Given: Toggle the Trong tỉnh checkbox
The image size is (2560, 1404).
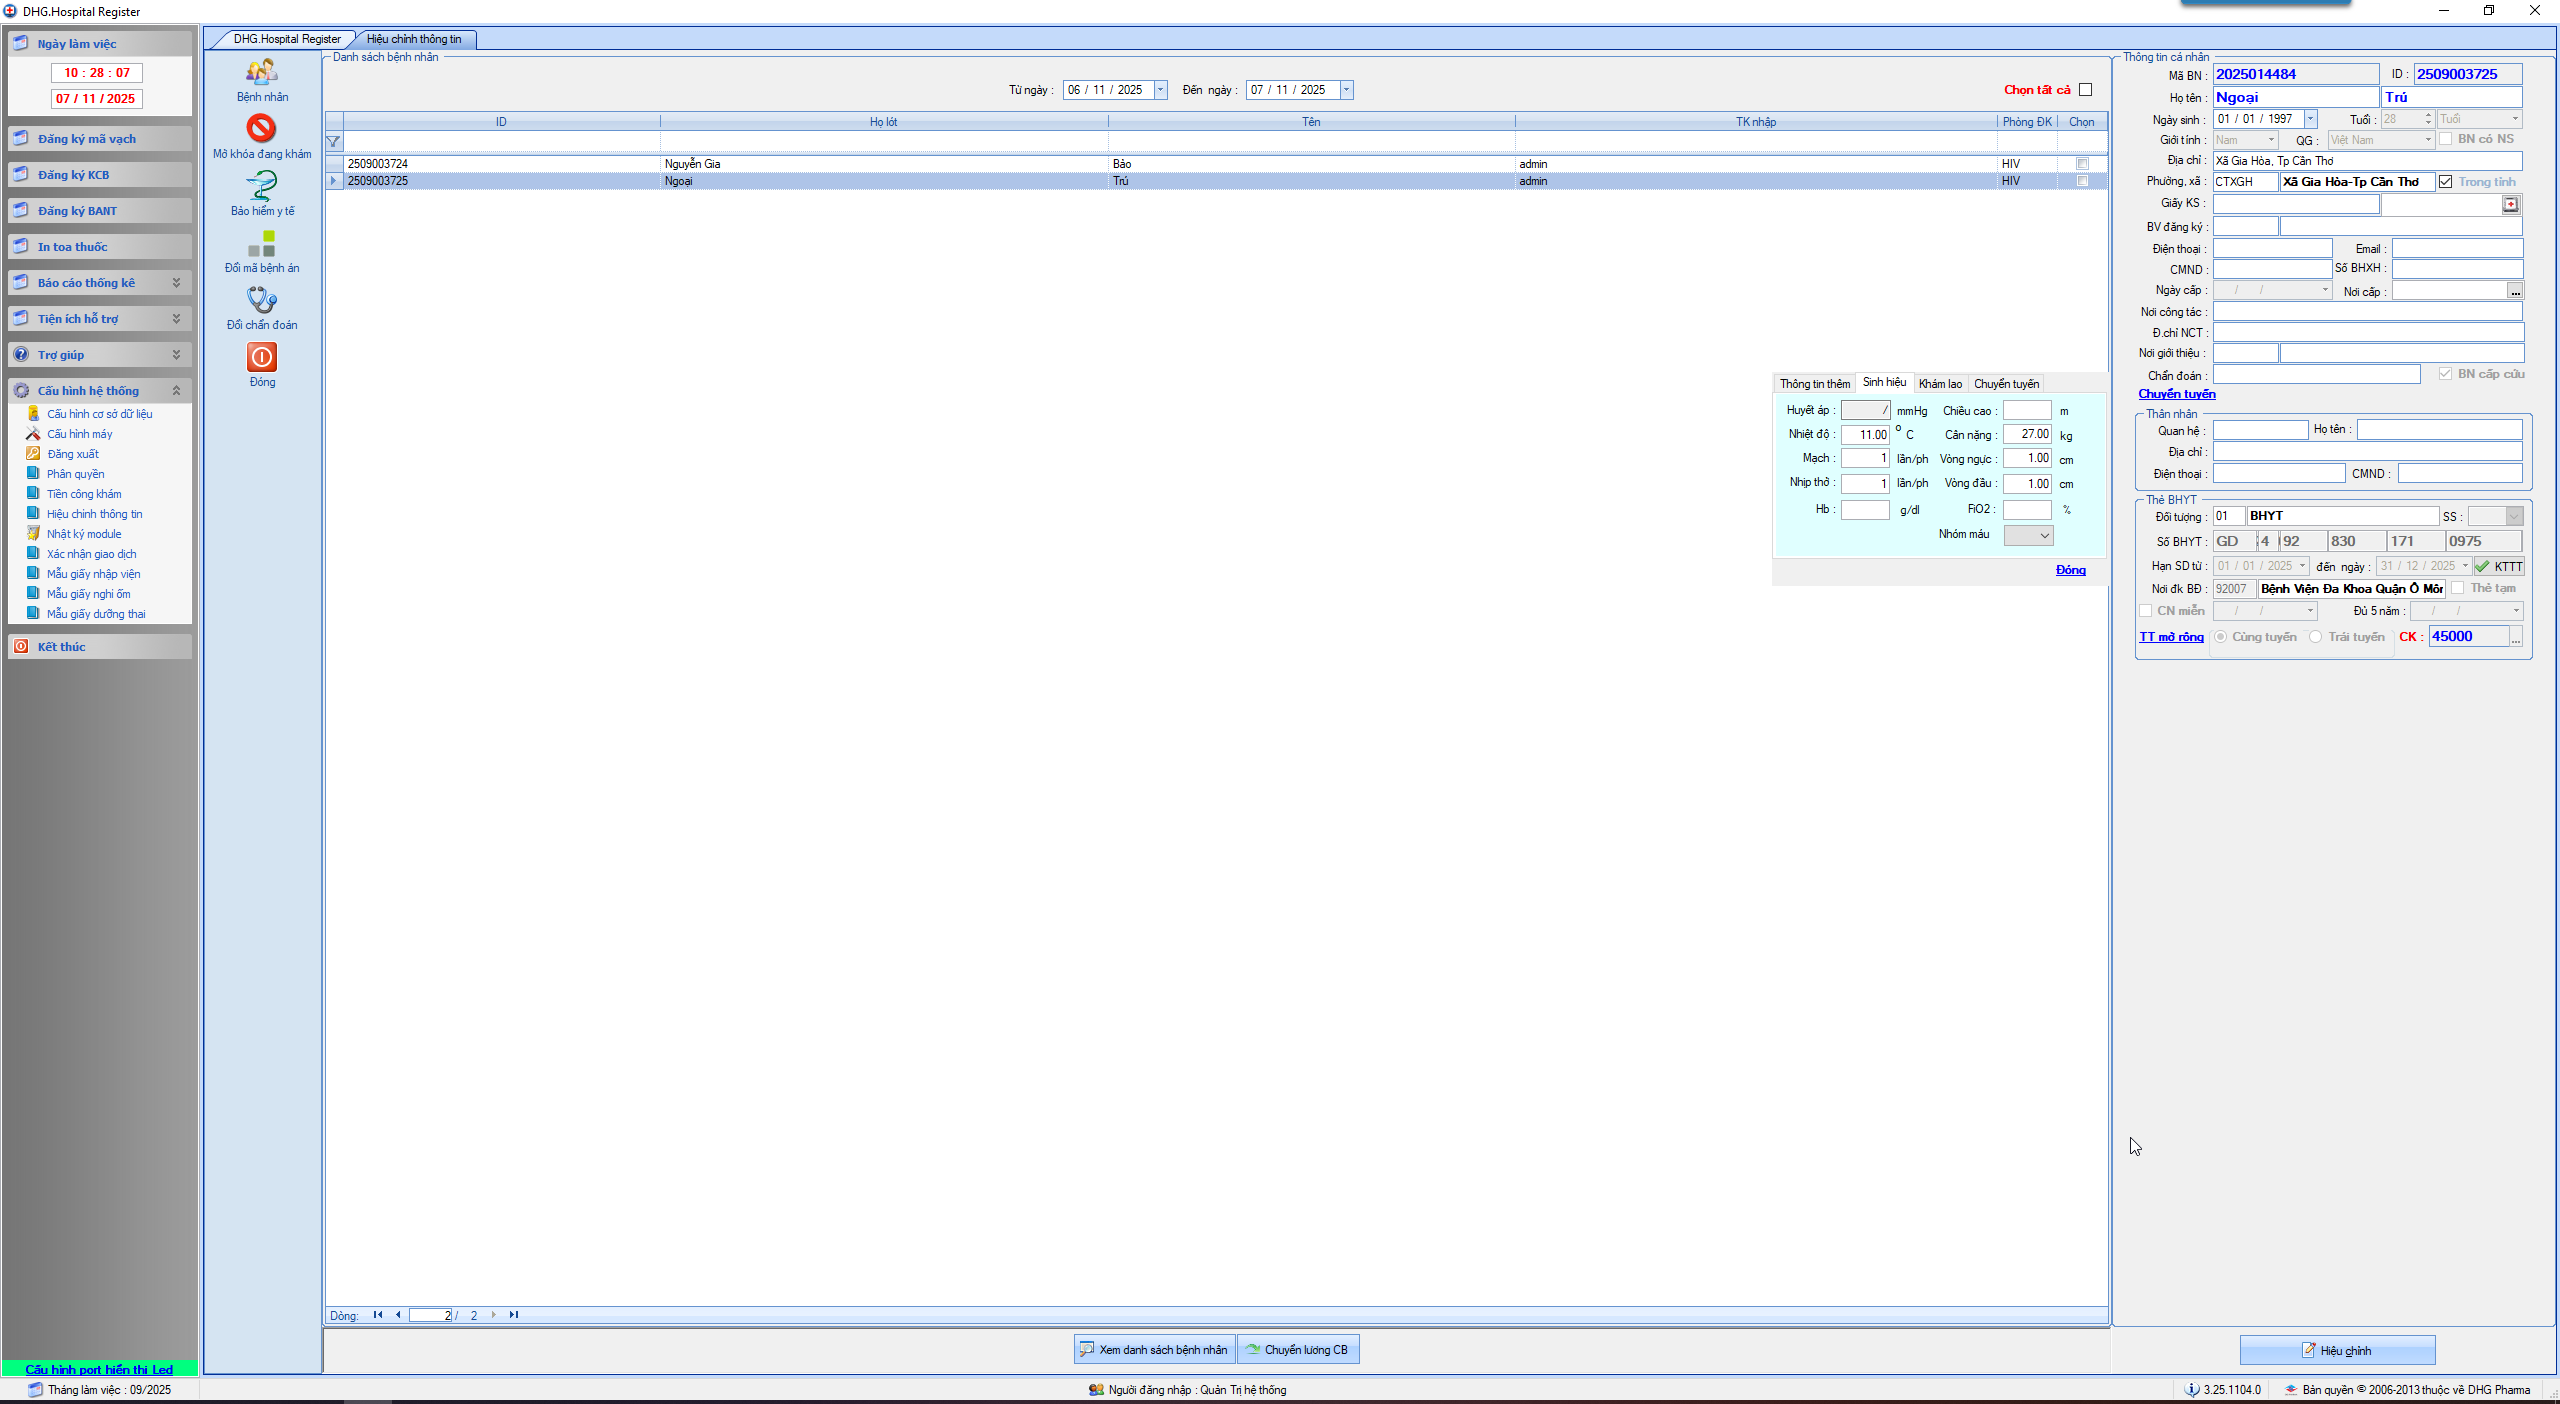Looking at the screenshot, I should [x=2445, y=182].
